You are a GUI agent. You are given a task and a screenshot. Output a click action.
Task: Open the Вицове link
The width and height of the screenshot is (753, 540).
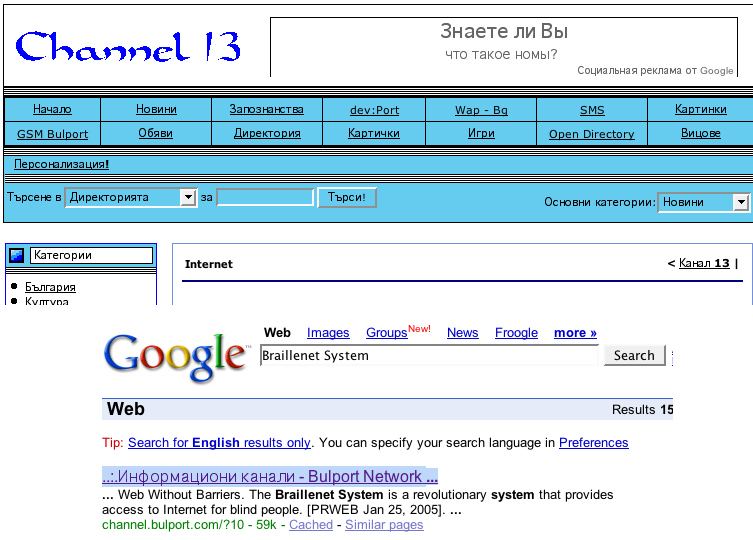701,133
